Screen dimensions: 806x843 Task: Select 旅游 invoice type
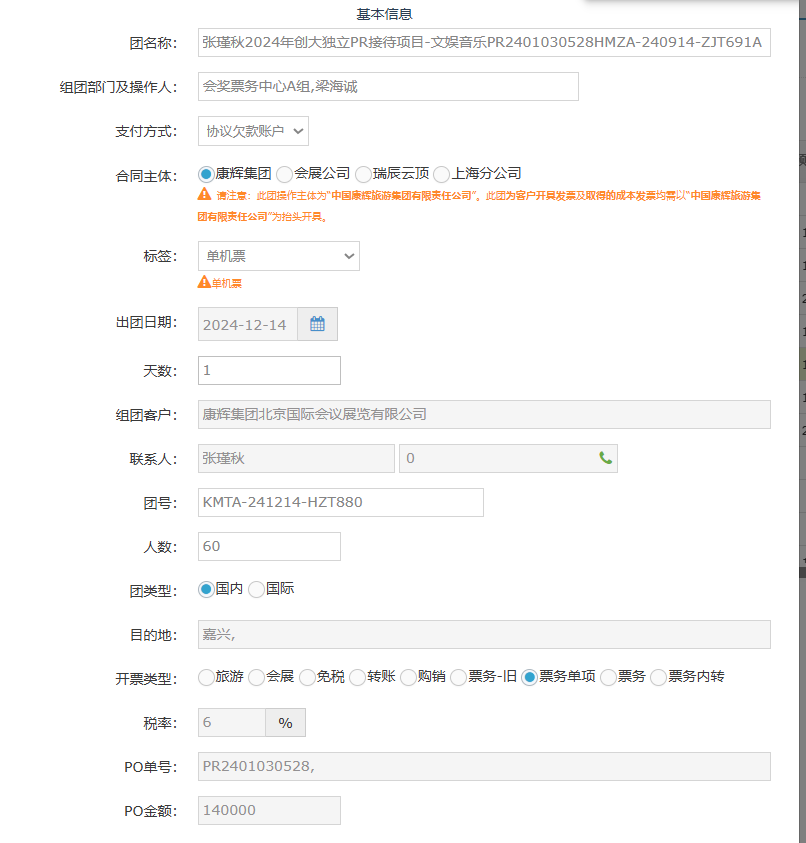point(207,678)
